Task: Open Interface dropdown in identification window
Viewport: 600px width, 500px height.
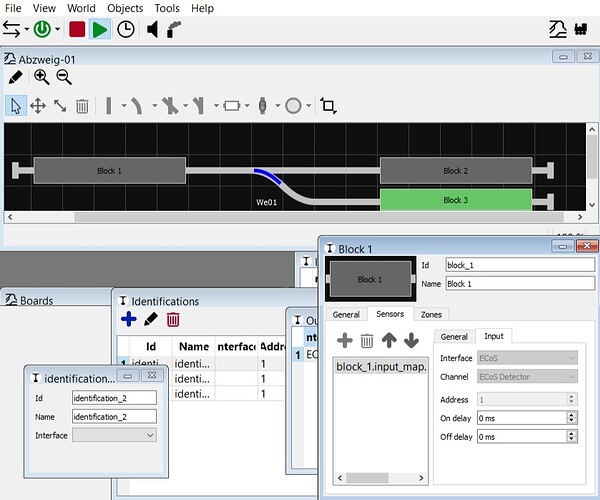Action: [114, 435]
